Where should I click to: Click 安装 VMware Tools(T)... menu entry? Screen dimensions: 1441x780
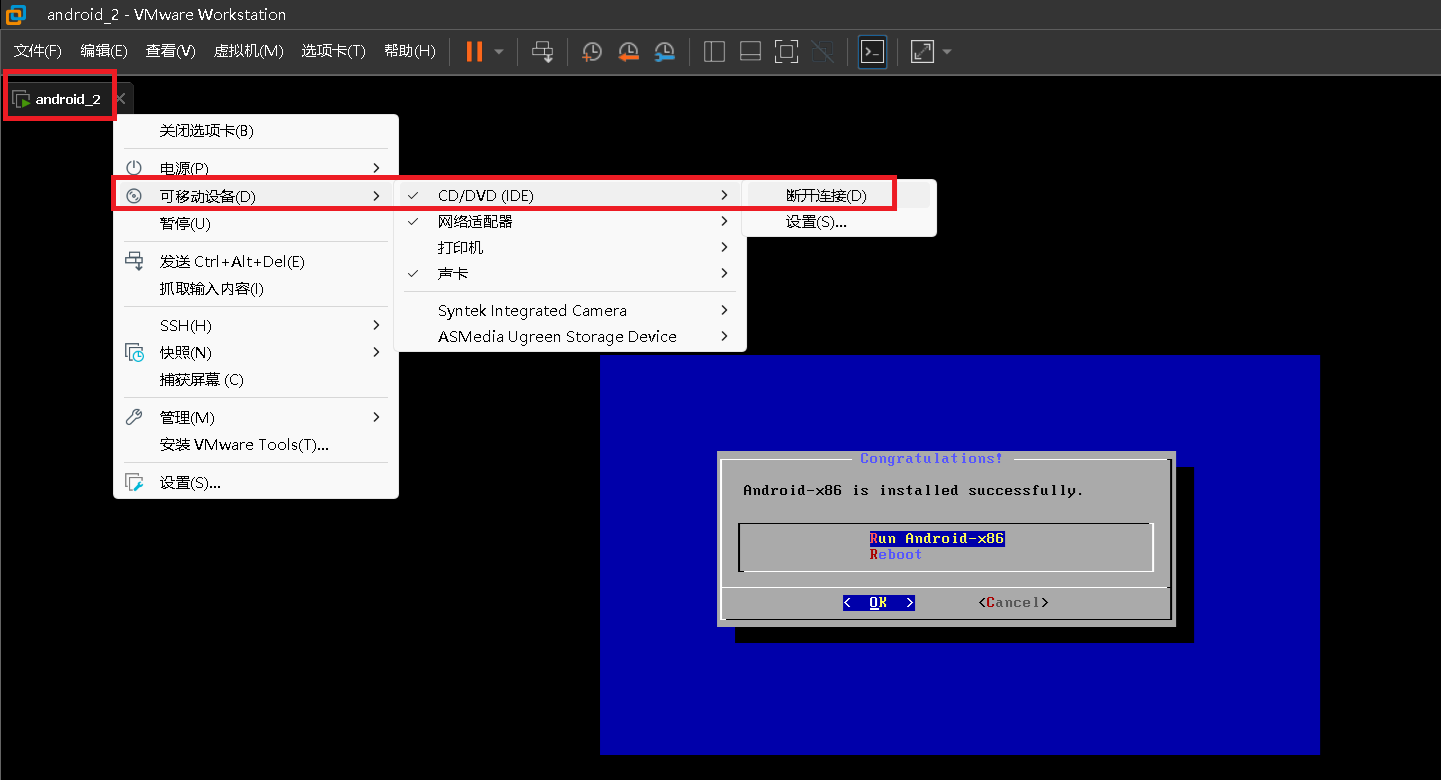tap(256, 445)
